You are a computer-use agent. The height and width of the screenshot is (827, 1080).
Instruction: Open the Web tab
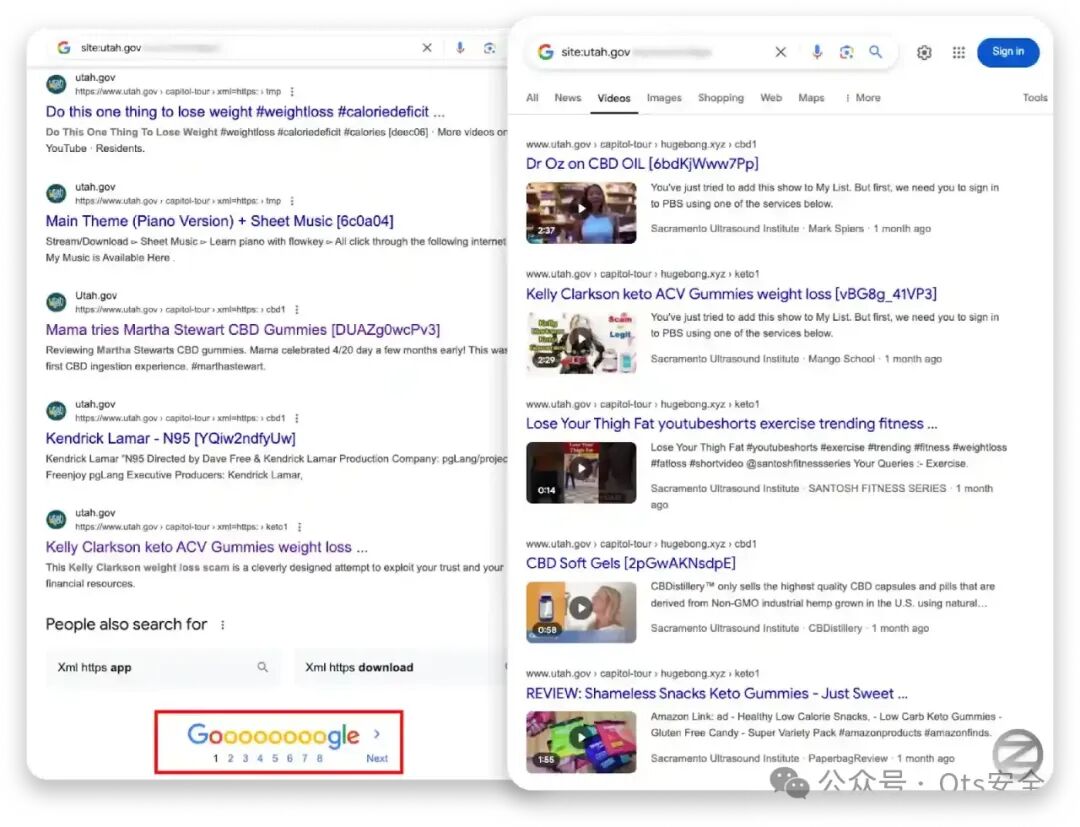tap(771, 98)
